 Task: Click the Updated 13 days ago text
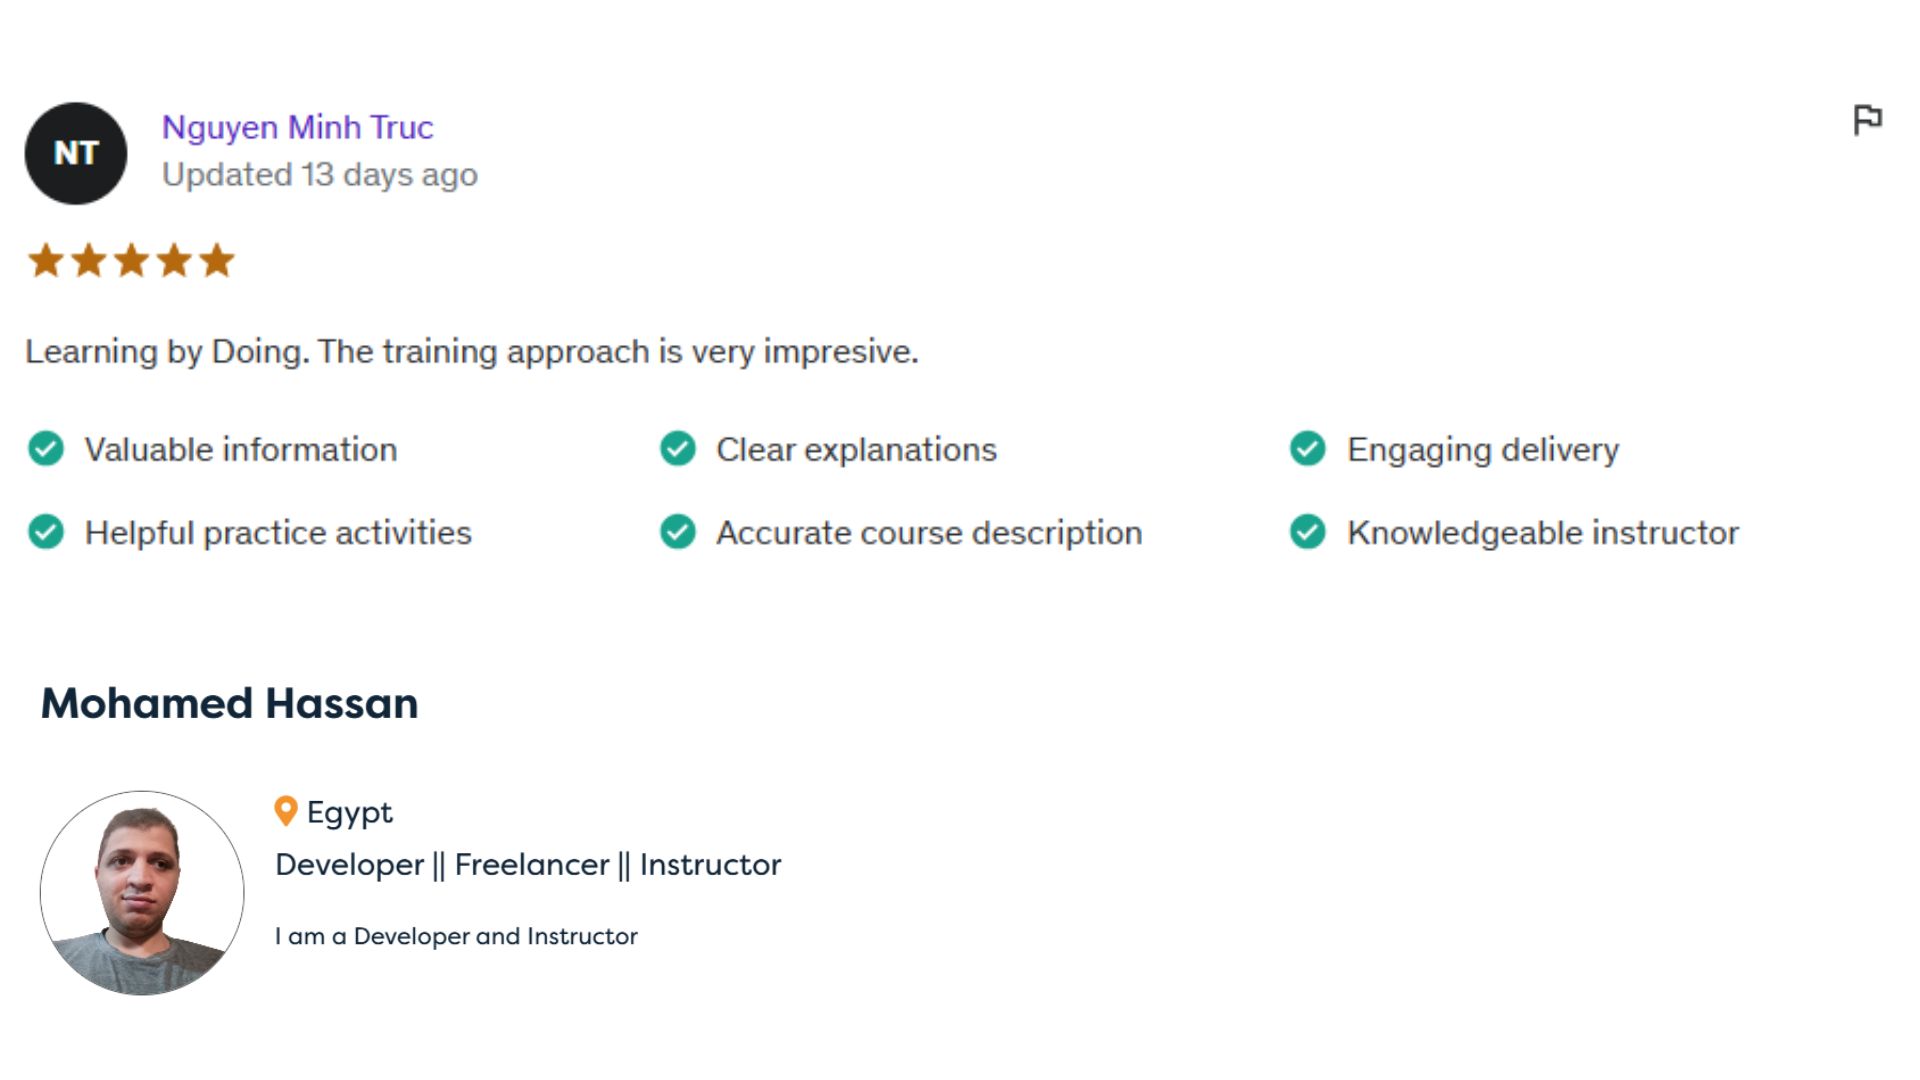point(320,175)
